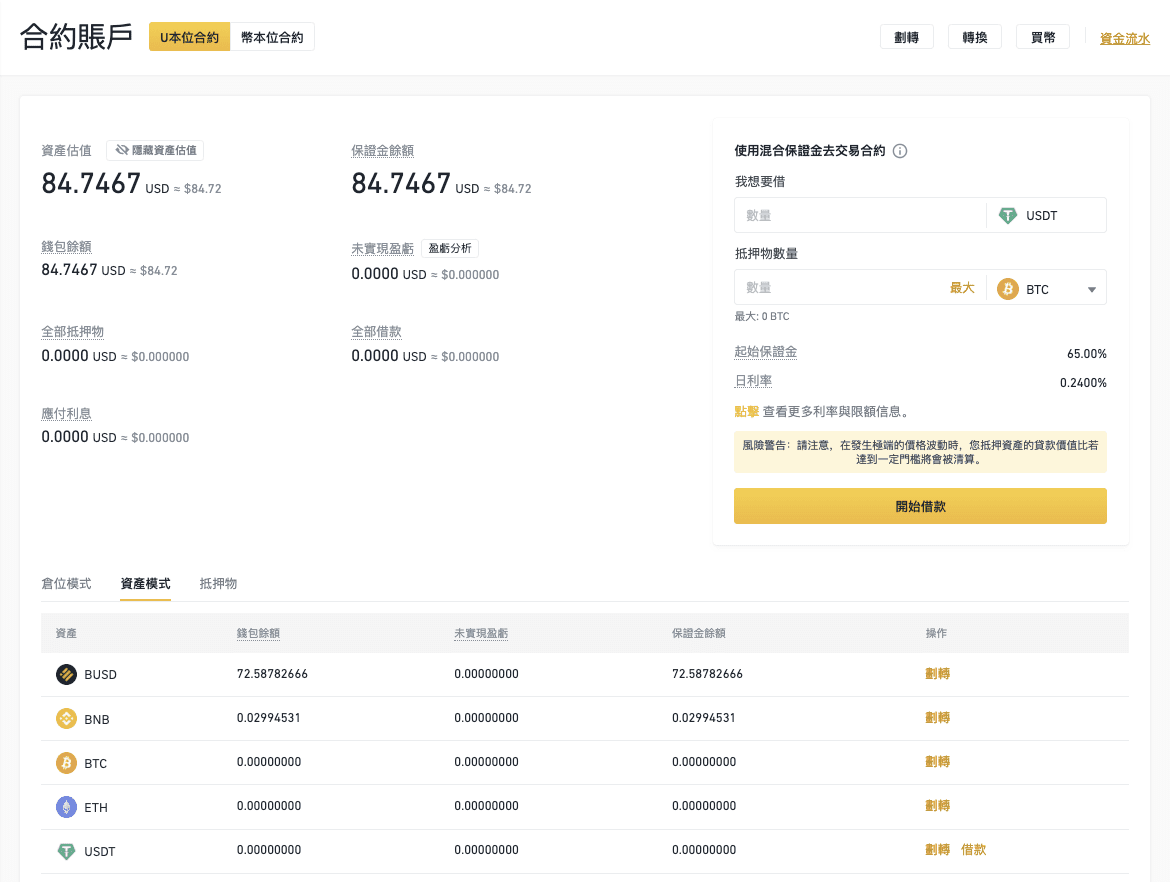This screenshot has width=1170, height=882.
Task: Click 最大 to fill max collateral
Action: pos(962,288)
